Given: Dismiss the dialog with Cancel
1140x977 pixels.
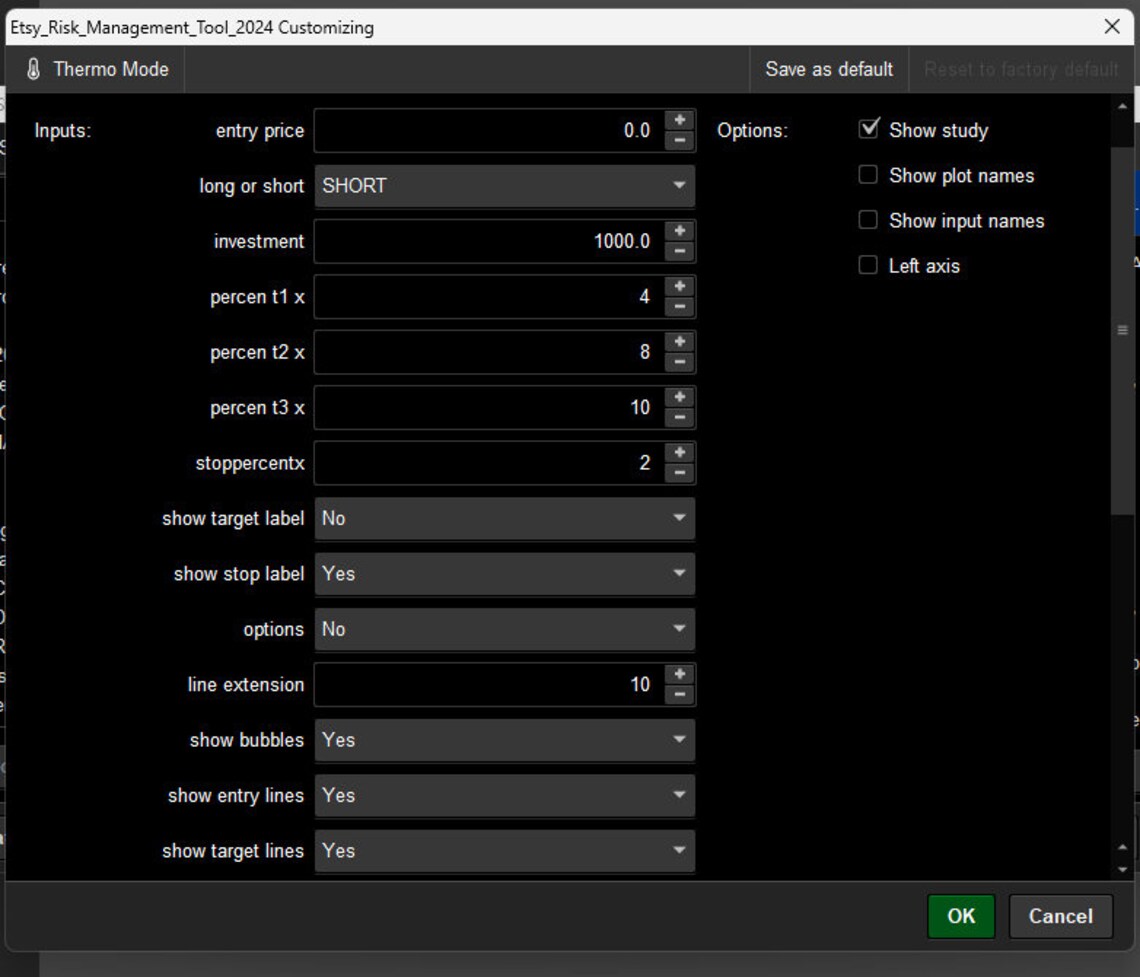Looking at the screenshot, I should 1060,916.
